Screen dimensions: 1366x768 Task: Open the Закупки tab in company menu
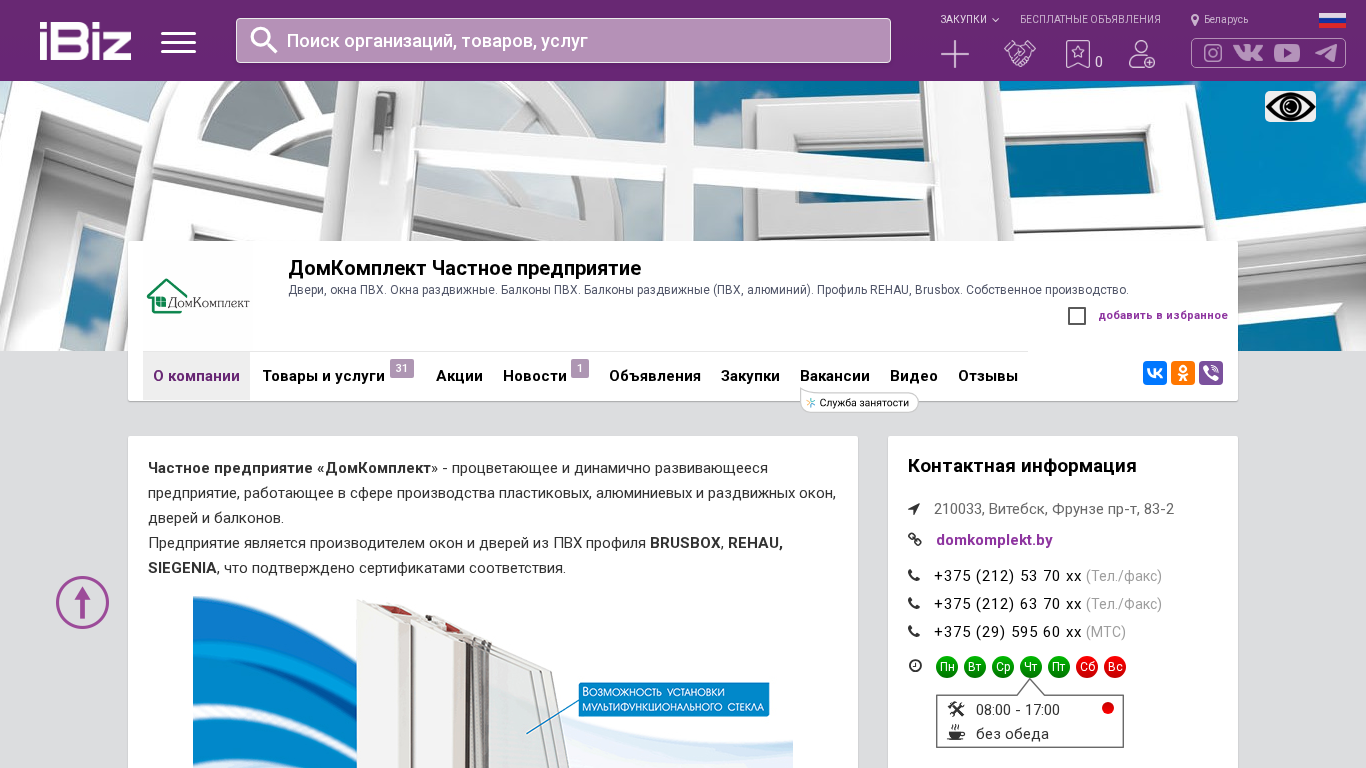point(750,376)
